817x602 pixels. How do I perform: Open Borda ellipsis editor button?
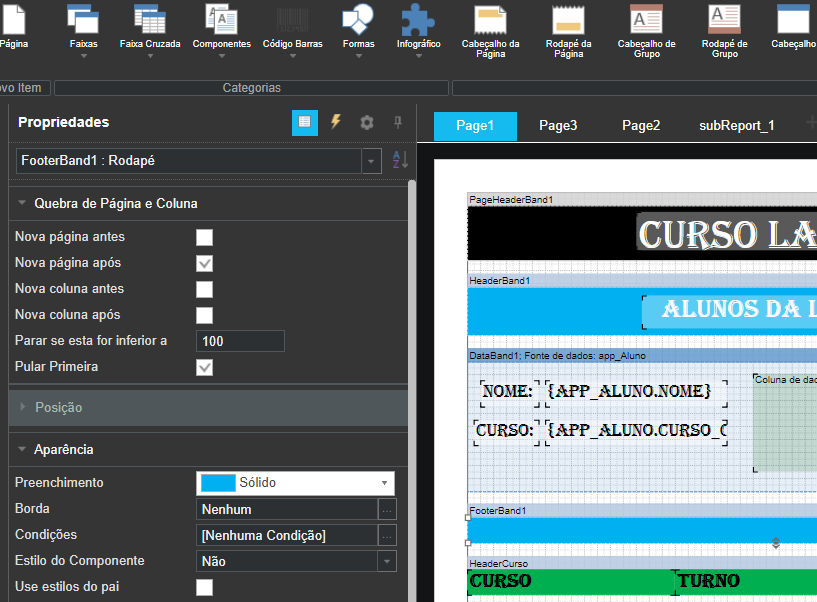pos(387,509)
